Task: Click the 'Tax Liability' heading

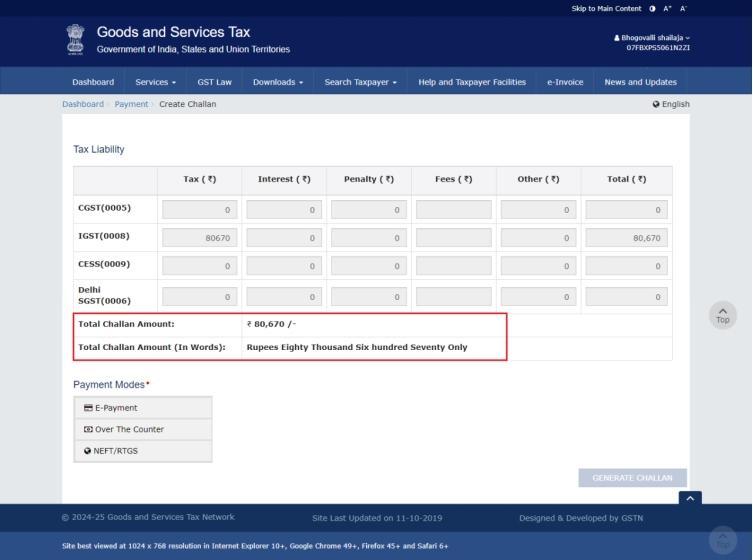Action: pos(99,149)
